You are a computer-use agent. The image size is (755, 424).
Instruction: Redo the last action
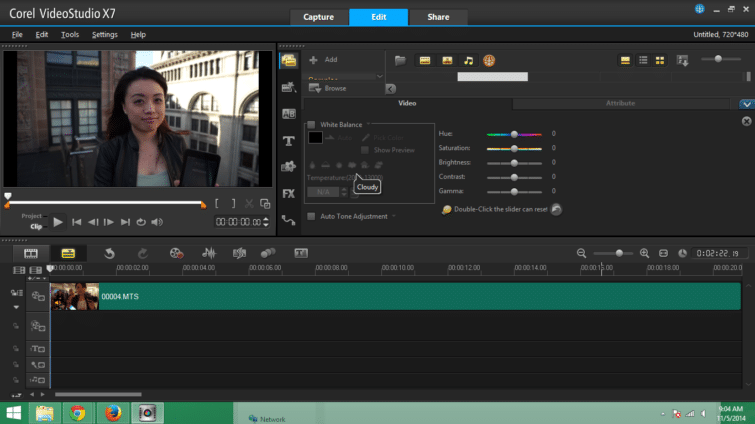coord(143,253)
